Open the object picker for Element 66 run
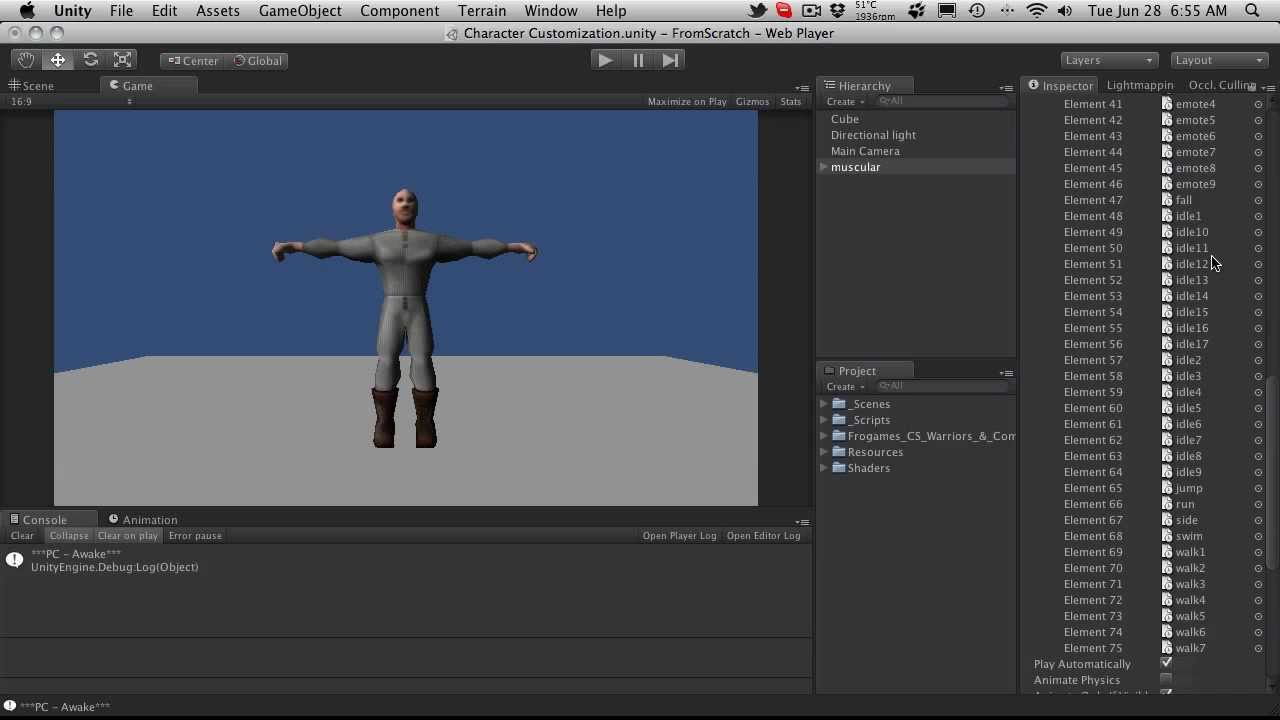 point(1258,504)
